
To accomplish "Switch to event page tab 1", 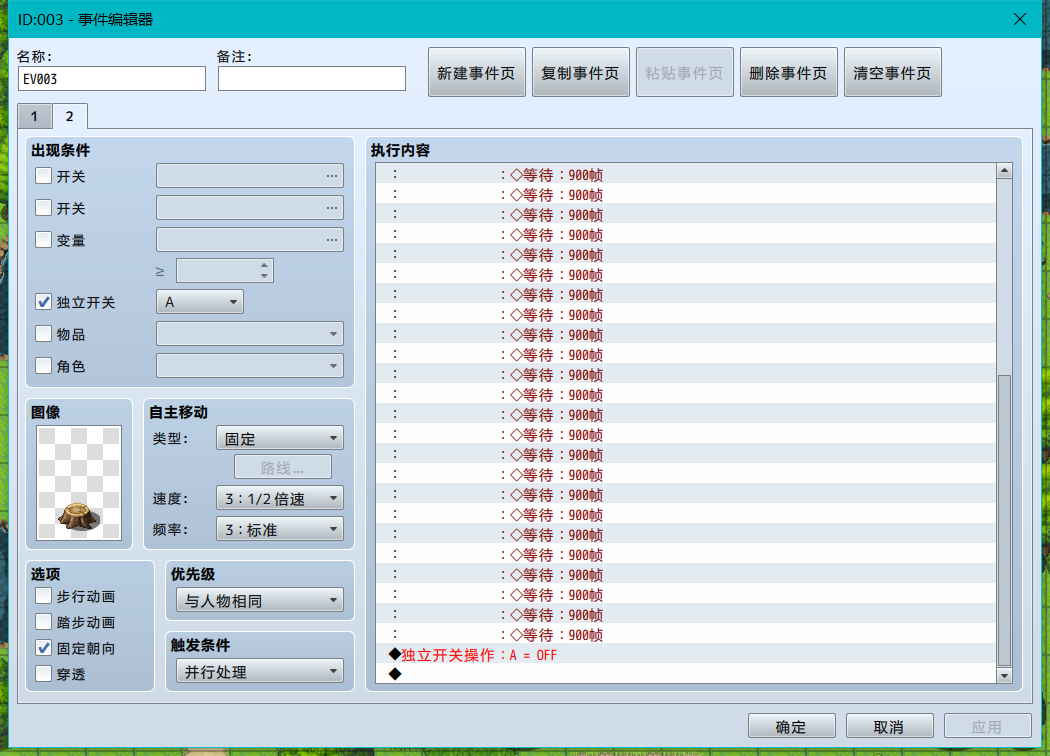I will point(34,117).
